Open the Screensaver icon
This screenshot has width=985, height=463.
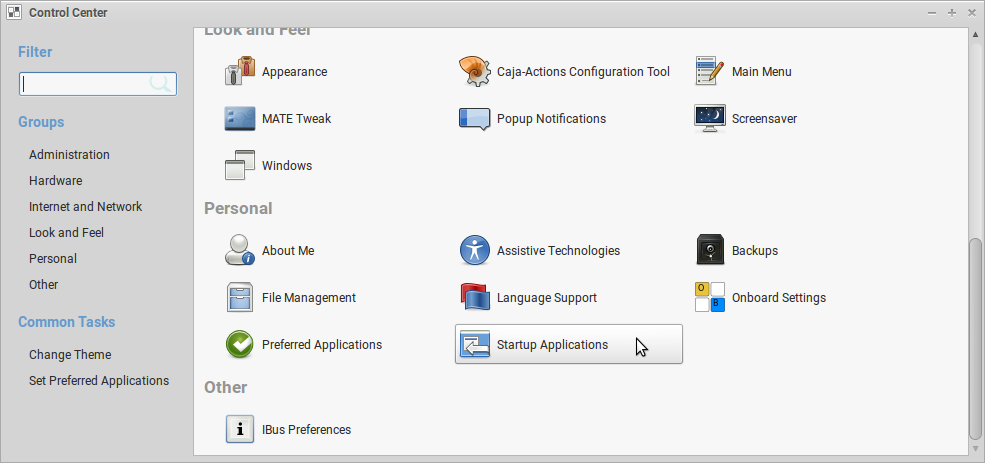(710, 119)
